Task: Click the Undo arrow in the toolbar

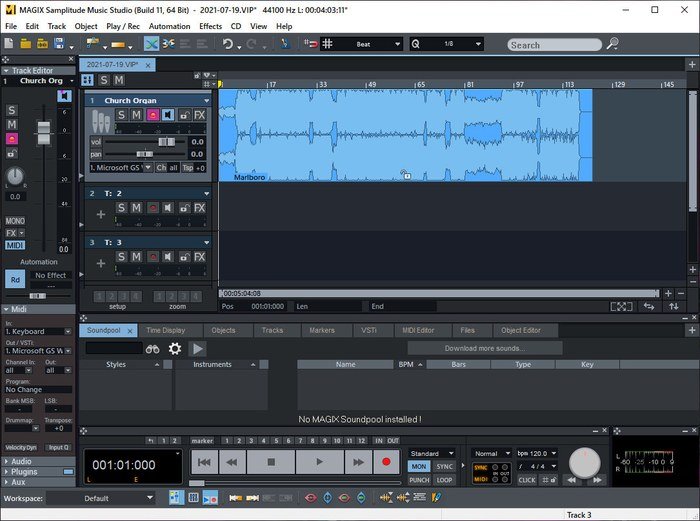Action: [x=228, y=44]
